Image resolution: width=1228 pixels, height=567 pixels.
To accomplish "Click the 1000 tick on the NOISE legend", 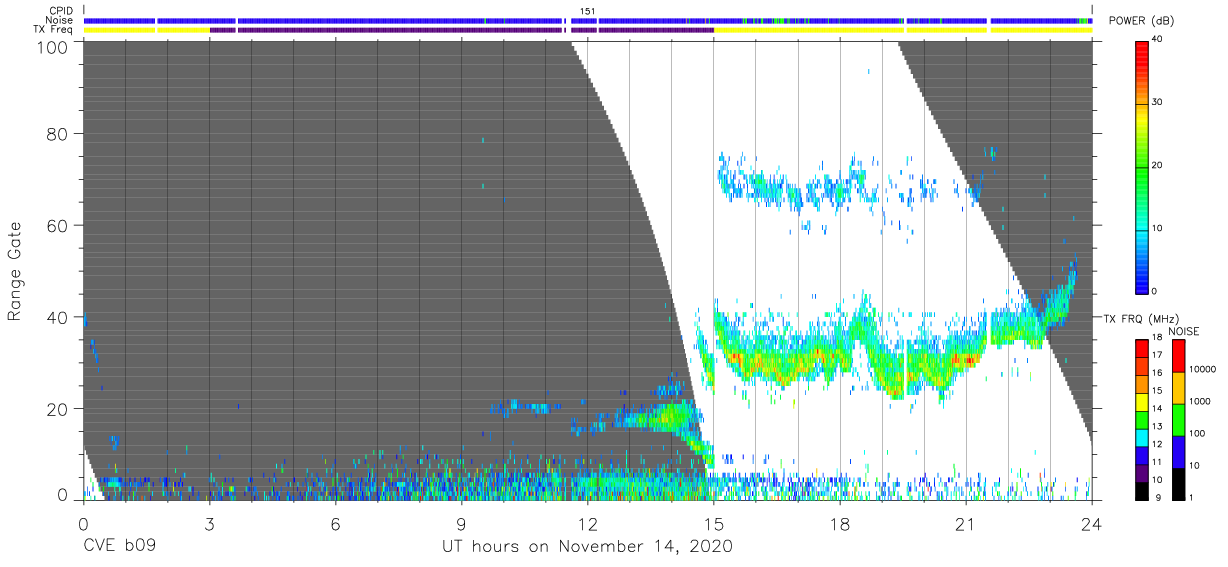I will pos(1200,402).
